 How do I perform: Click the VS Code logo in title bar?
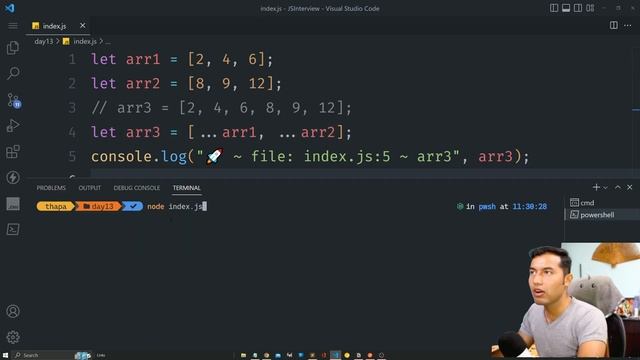point(10,8)
